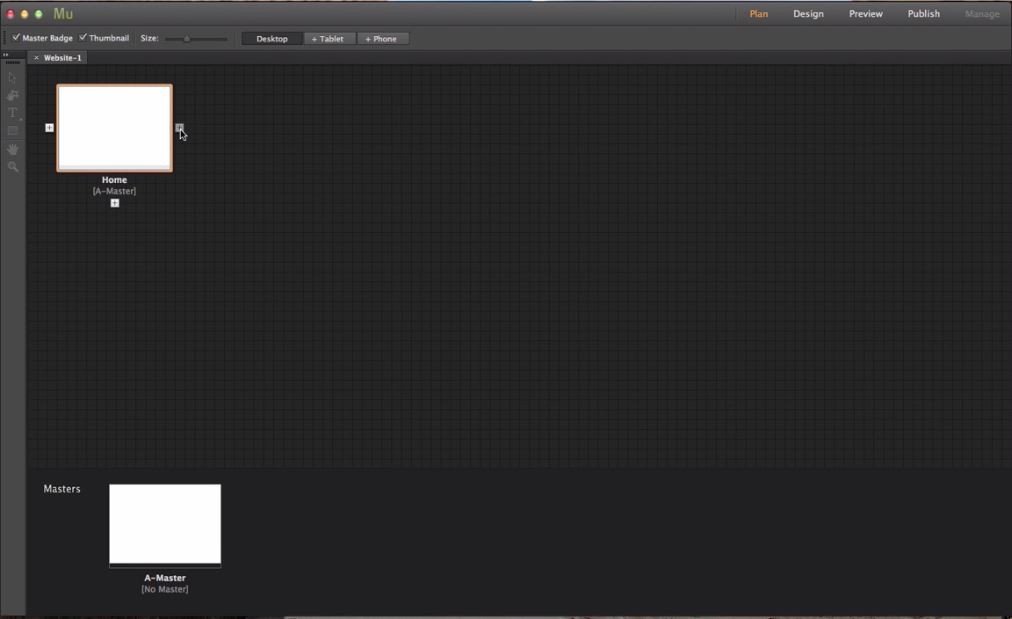Close the window with red button
This screenshot has width=1012, height=619.
[10, 14]
